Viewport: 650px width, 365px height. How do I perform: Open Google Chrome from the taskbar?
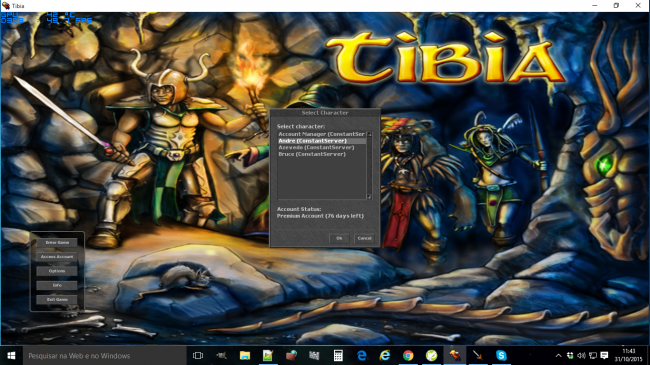click(x=408, y=355)
